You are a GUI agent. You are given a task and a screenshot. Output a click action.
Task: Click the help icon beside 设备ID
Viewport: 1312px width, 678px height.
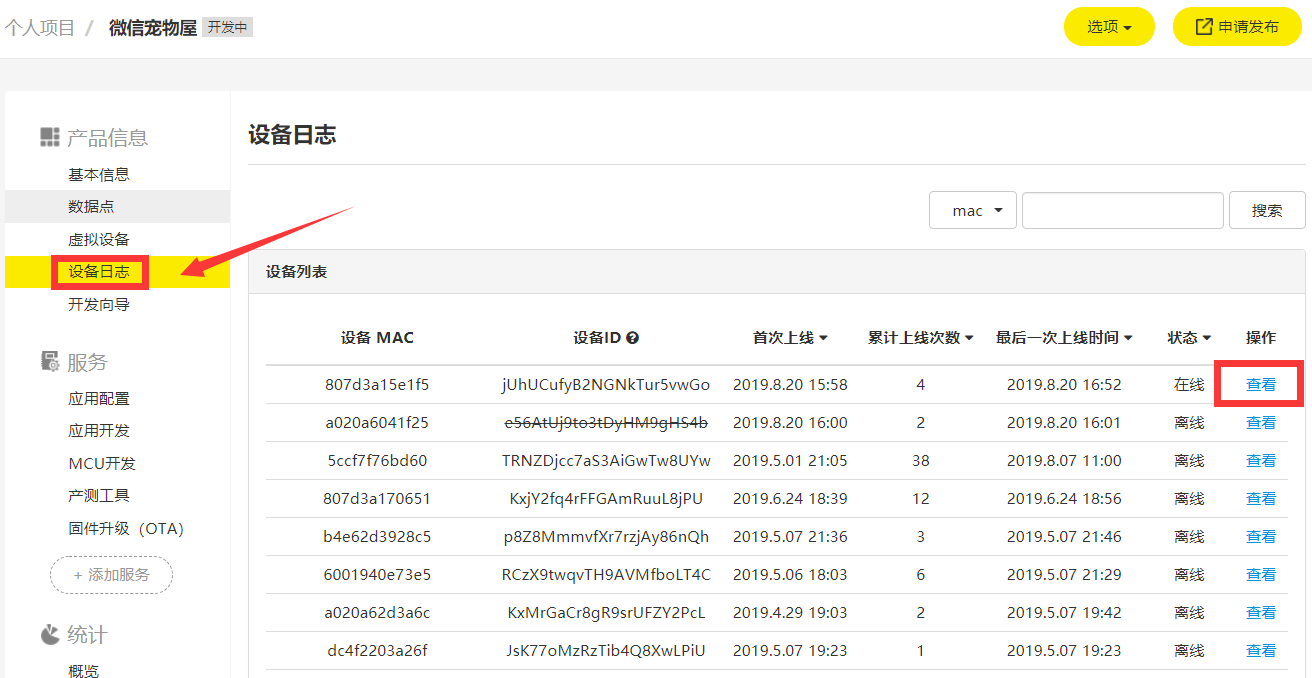[x=632, y=338]
